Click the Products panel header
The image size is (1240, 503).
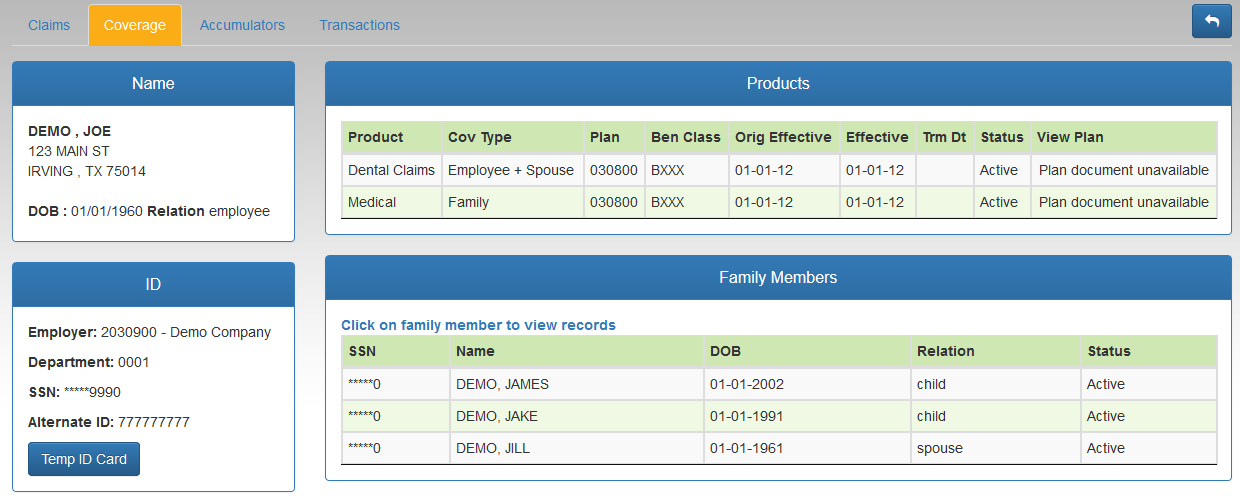(778, 83)
